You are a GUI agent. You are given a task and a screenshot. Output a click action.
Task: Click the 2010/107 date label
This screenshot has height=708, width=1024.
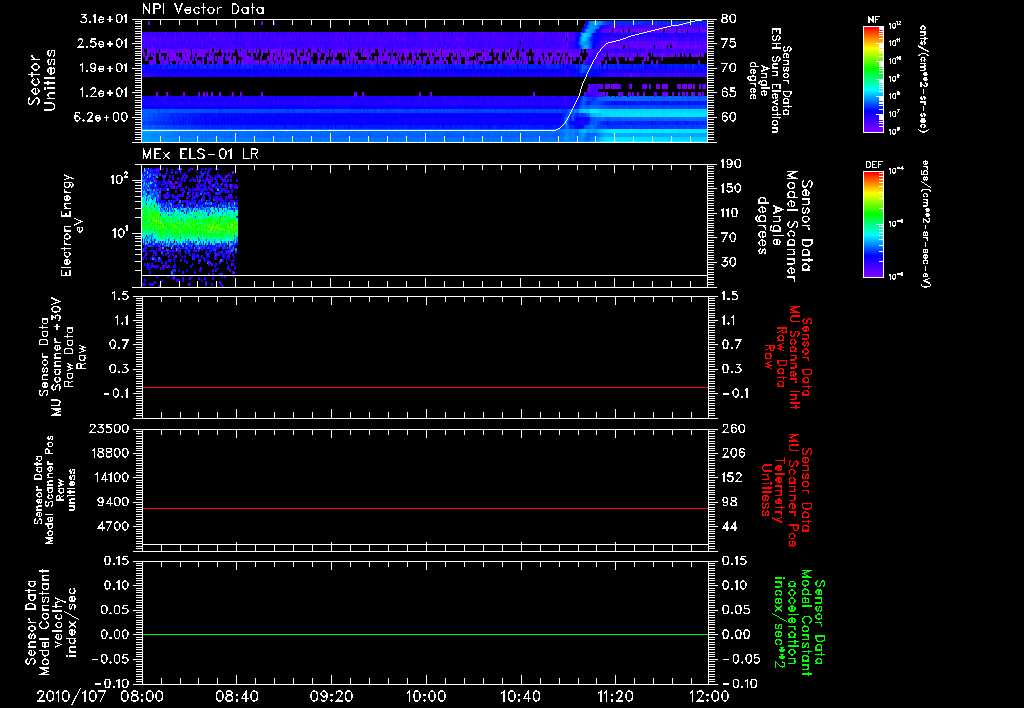71,696
